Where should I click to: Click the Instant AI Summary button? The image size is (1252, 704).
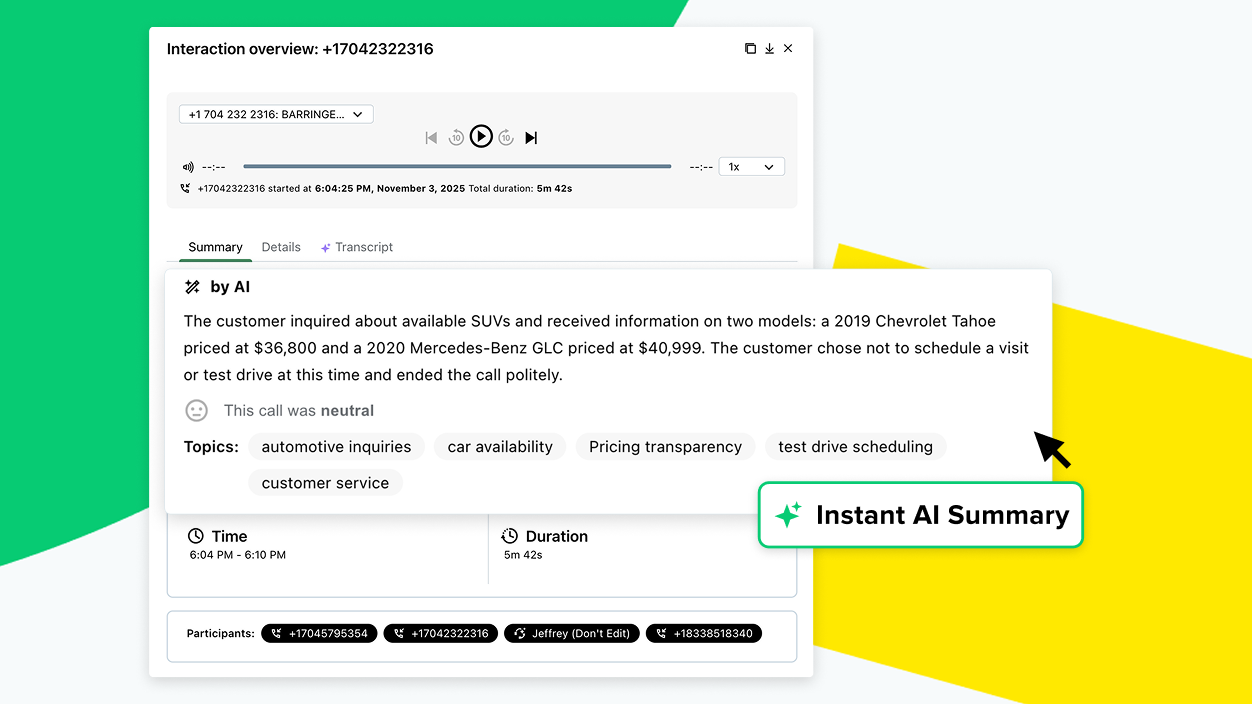pyautogui.click(x=920, y=515)
